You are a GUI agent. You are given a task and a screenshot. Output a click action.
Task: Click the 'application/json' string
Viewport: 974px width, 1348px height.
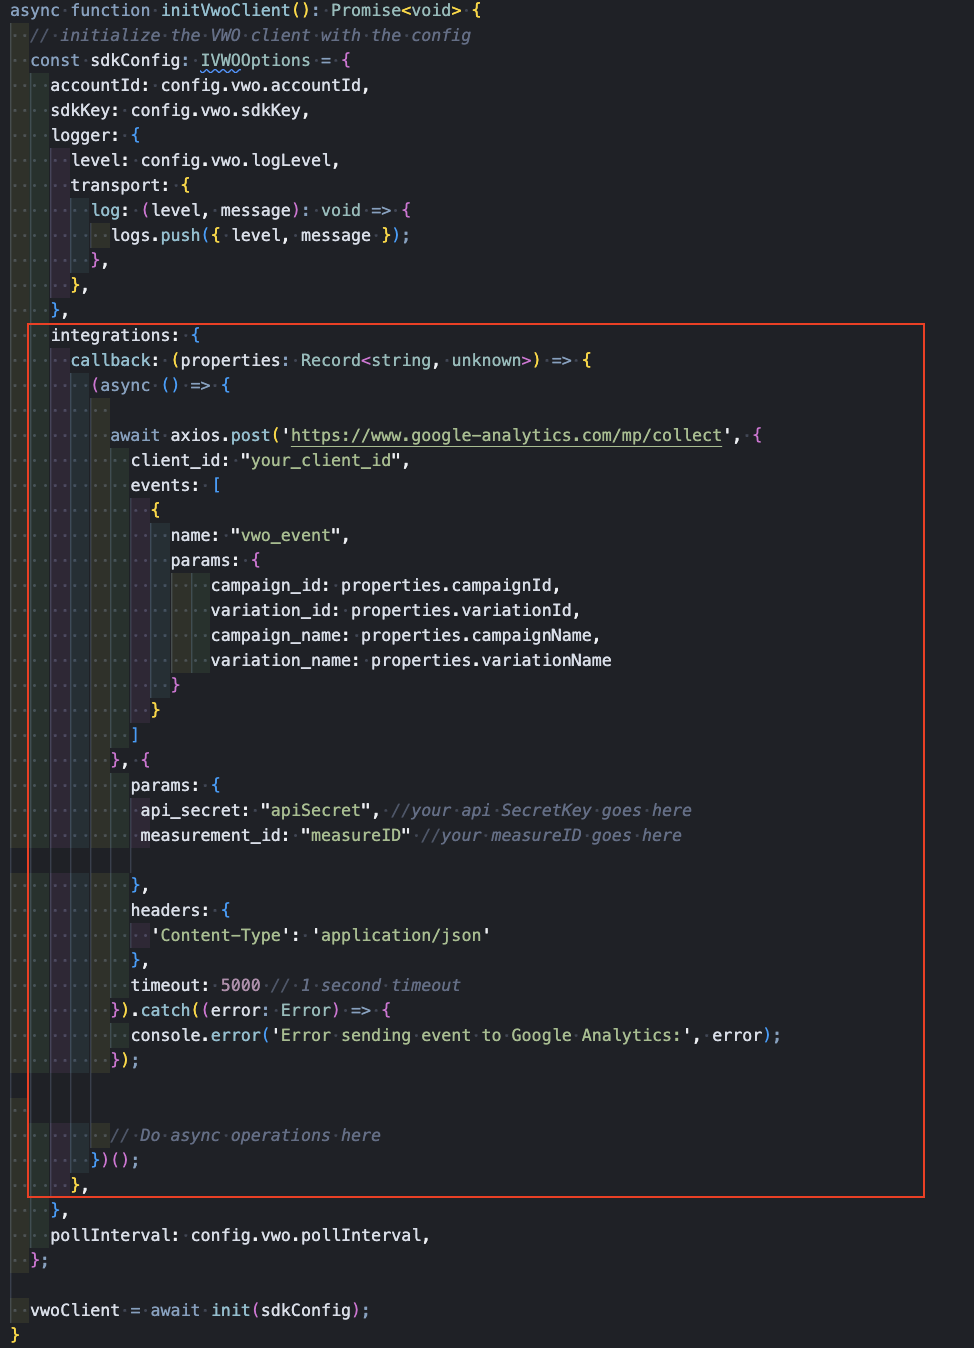(401, 935)
